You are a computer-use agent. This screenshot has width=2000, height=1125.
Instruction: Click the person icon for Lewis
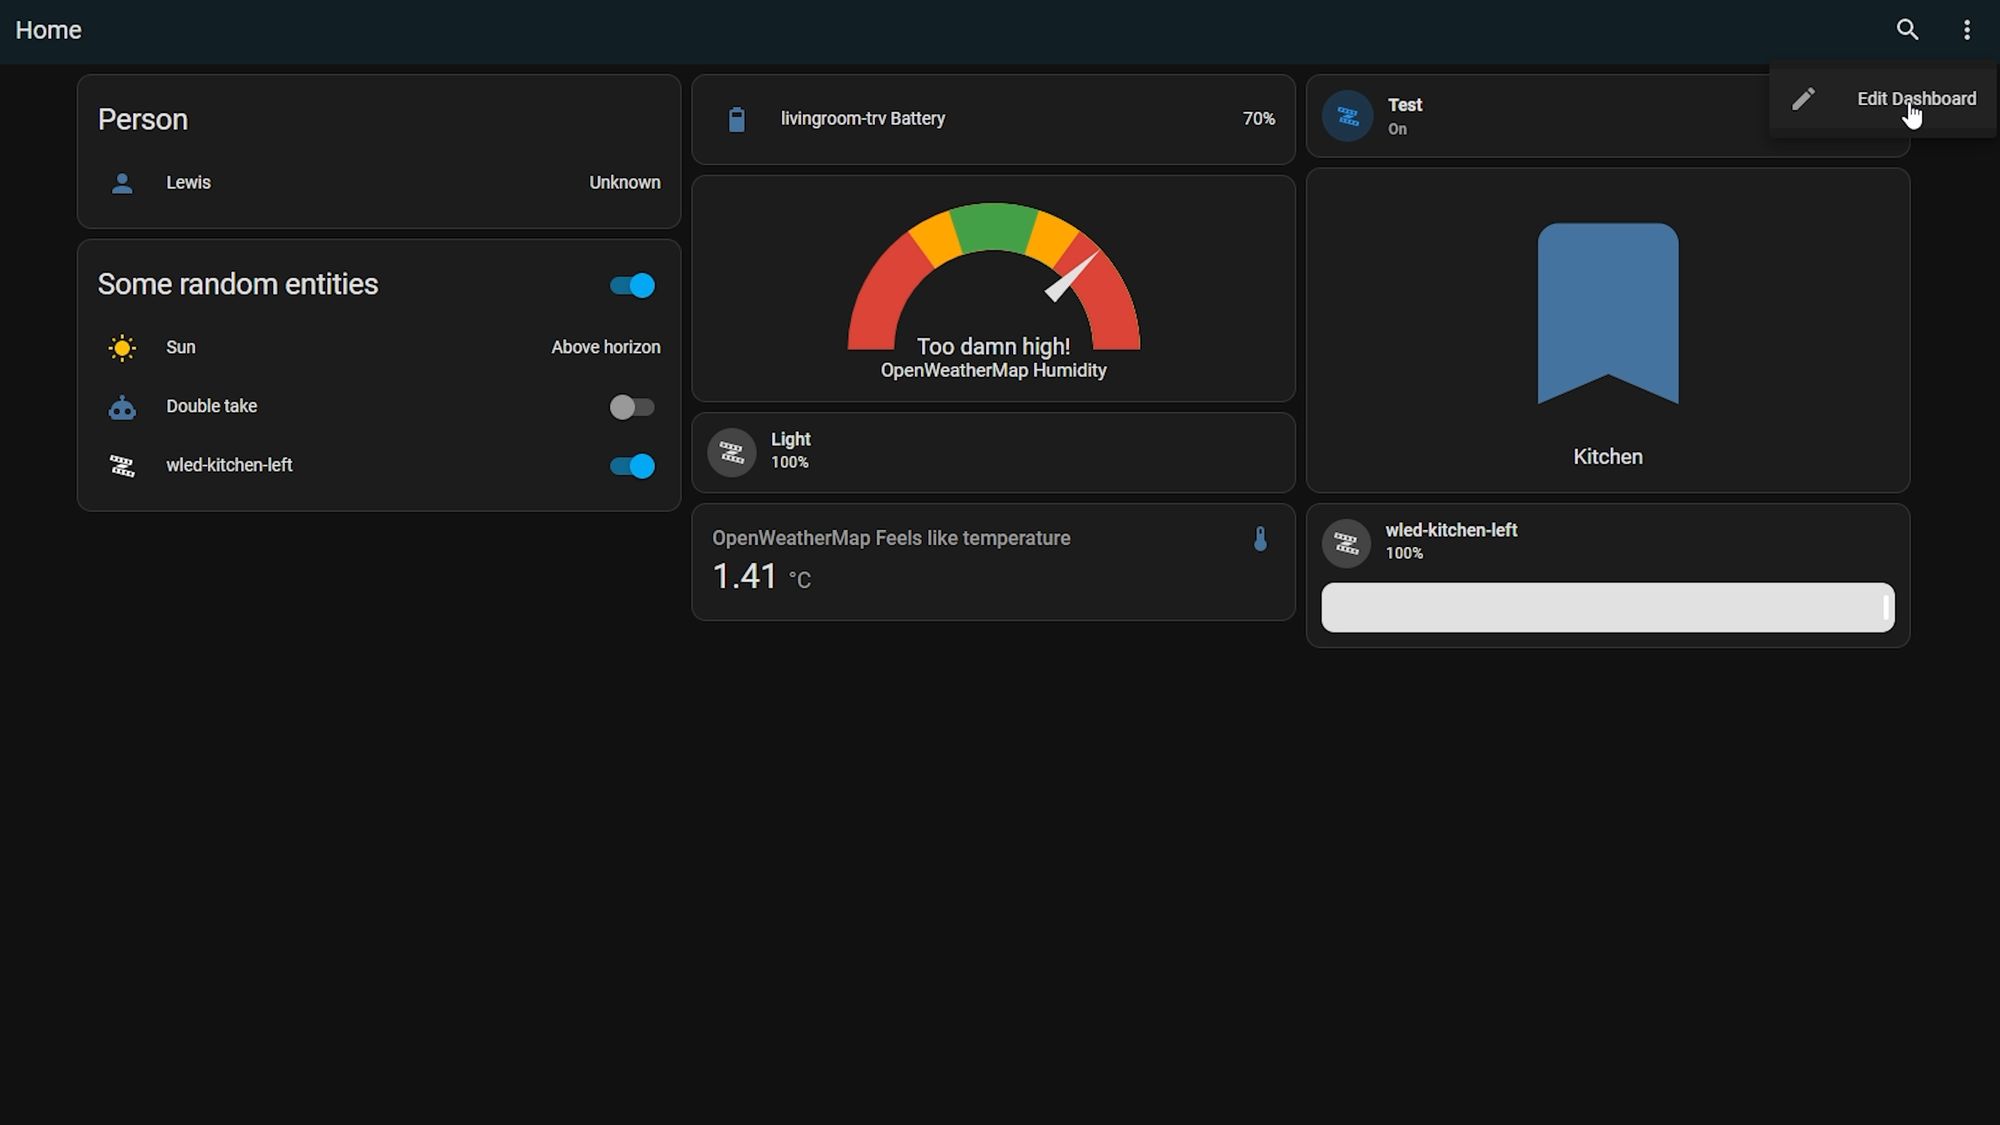121,181
